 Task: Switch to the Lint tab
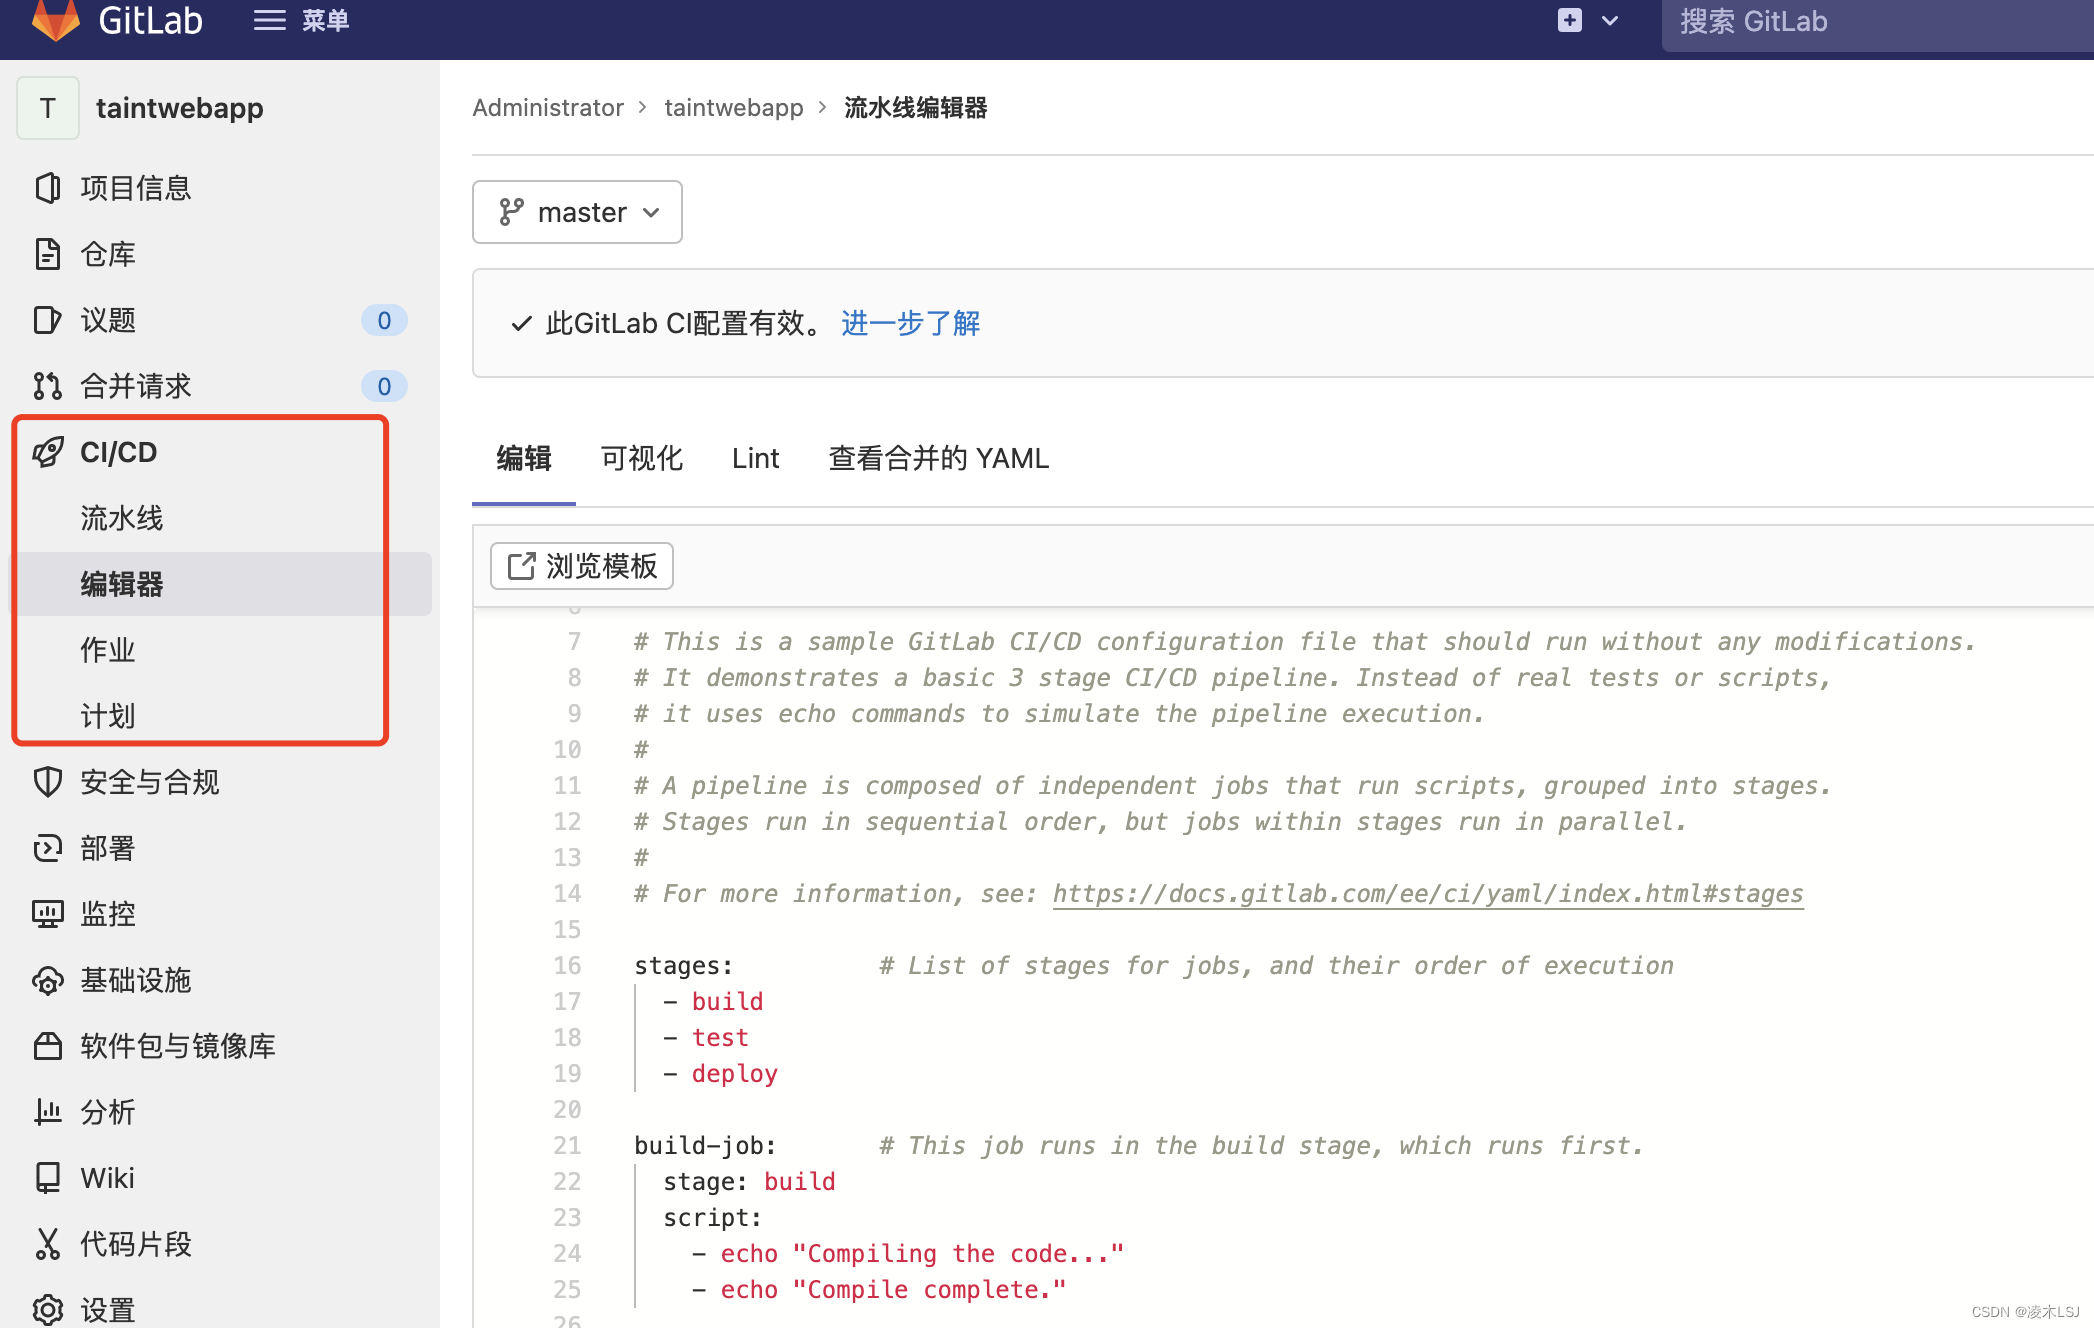(x=754, y=457)
